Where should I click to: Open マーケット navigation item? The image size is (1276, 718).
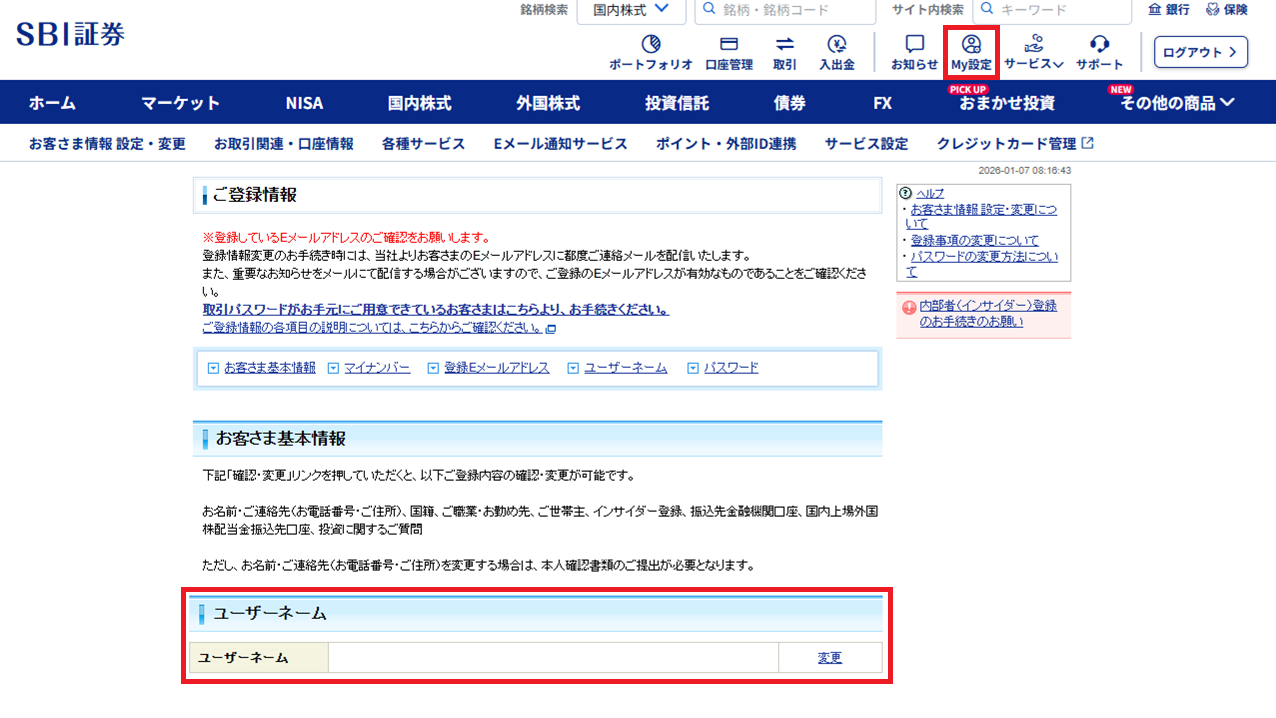(180, 103)
